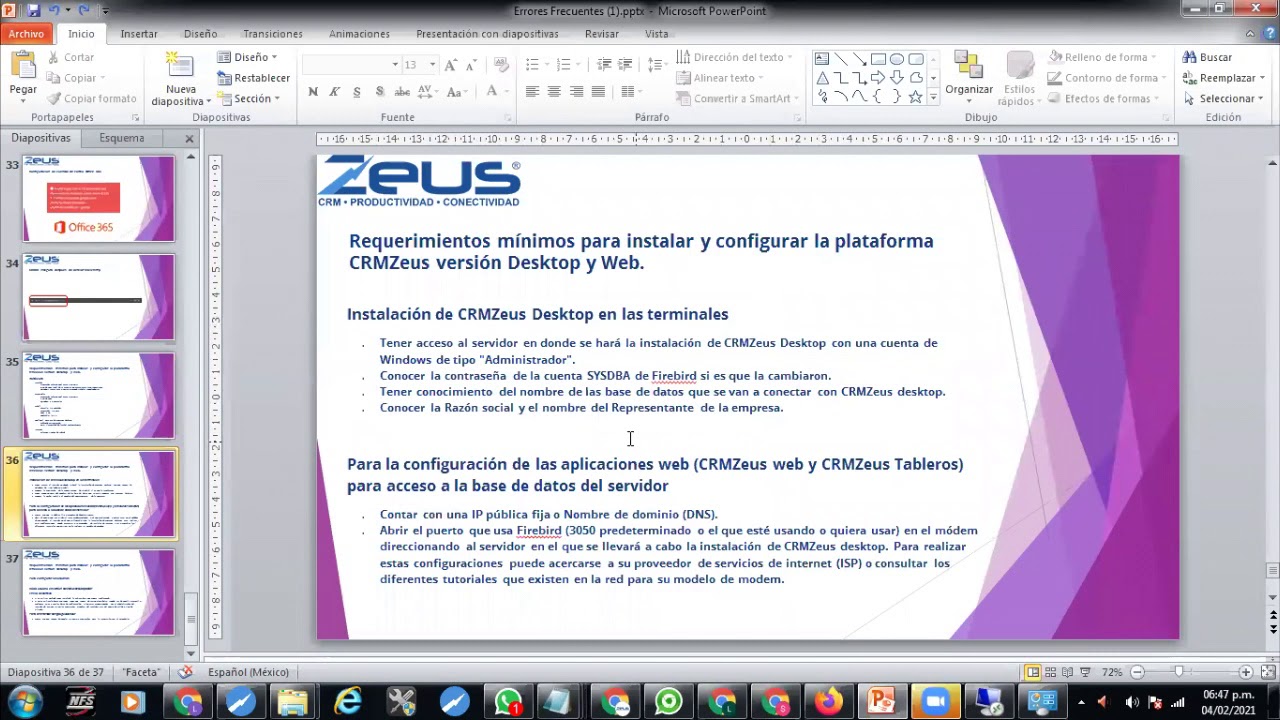Open Internet Explorer in the taskbar
This screenshot has width=1280, height=720.
click(x=347, y=702)
